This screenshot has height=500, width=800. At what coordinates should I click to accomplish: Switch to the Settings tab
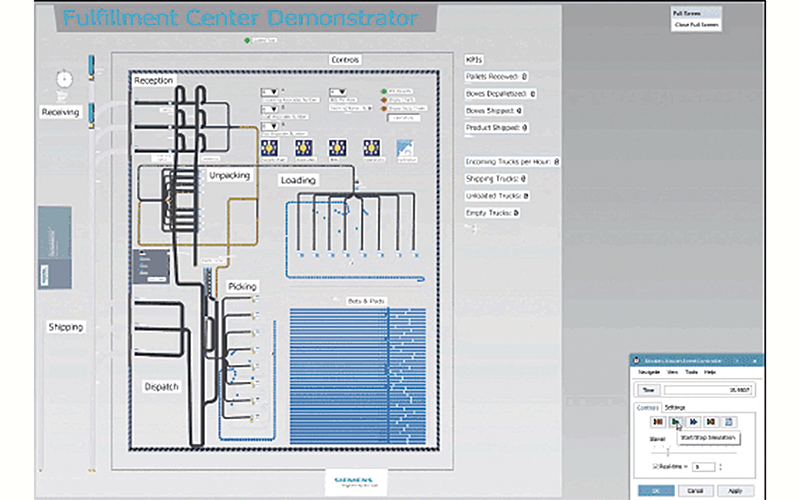[675, 407]
